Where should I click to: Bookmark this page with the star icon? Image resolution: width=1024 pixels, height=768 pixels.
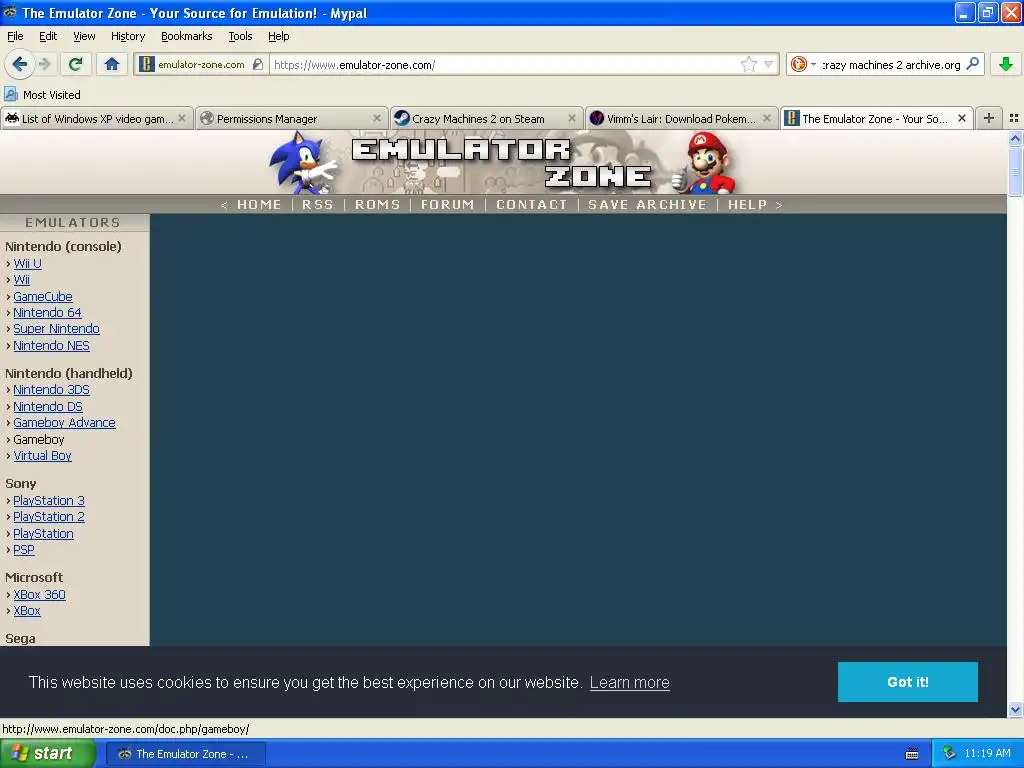pyautogui.click(x=748, y=64)
